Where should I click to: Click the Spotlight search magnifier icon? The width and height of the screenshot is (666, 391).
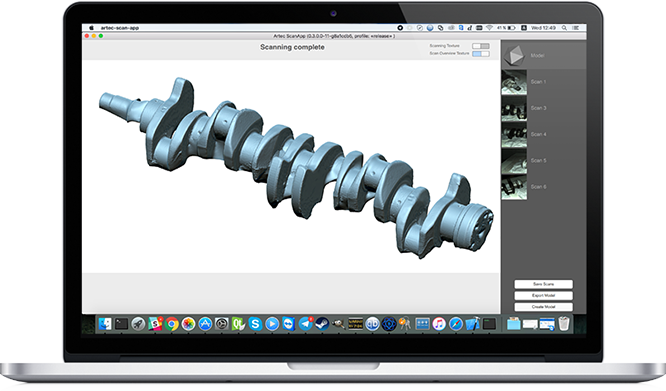pyautogui.click(x=564, y=28)
